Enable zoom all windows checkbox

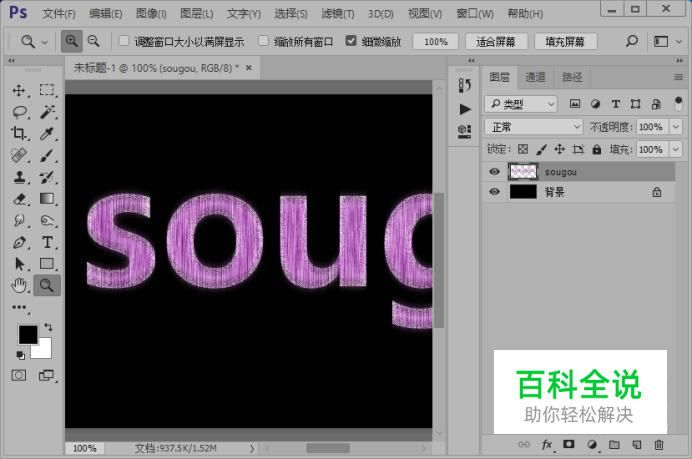263,41
